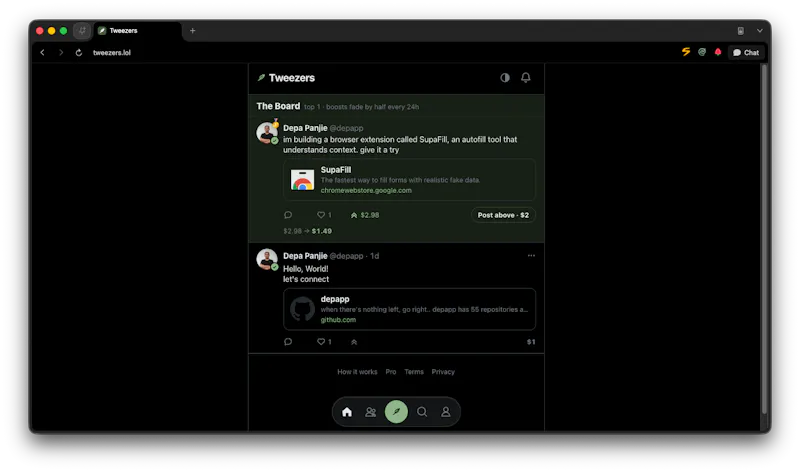The height and width of the screenshot is (472, 800).
Task: Open the Terms footer link
Action: click(414, 372)
